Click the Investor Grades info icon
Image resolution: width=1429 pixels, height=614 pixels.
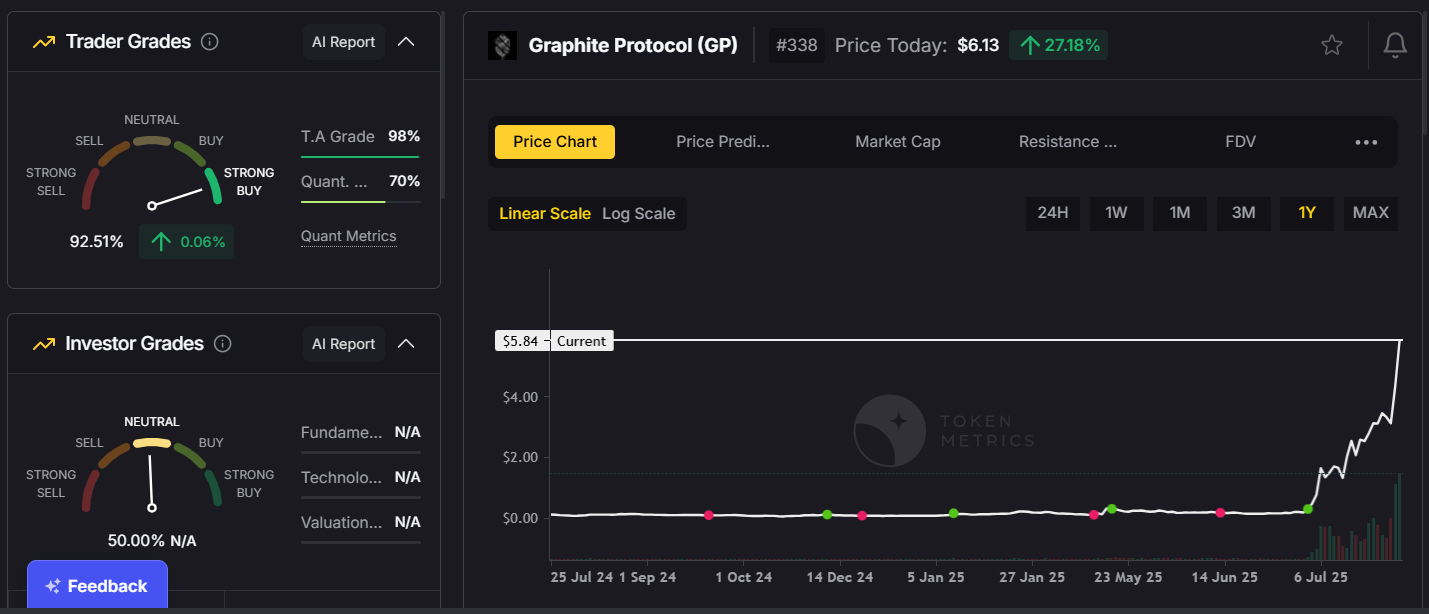223,344
